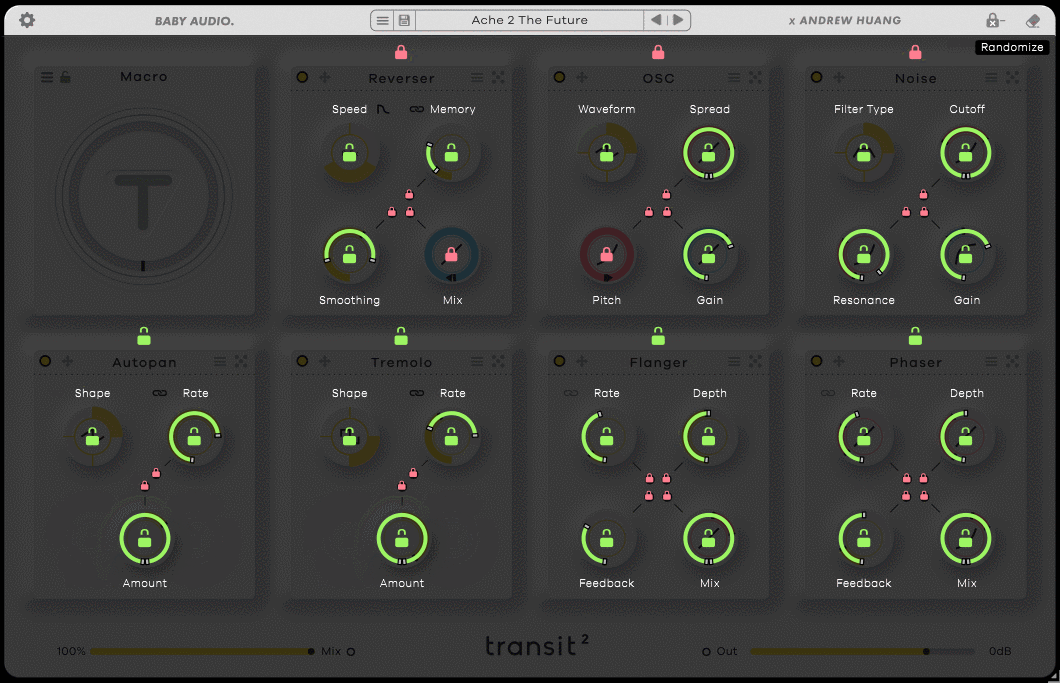Click the Phaser module title
This screenshot has height=683, width=1060.
(915, 362)
